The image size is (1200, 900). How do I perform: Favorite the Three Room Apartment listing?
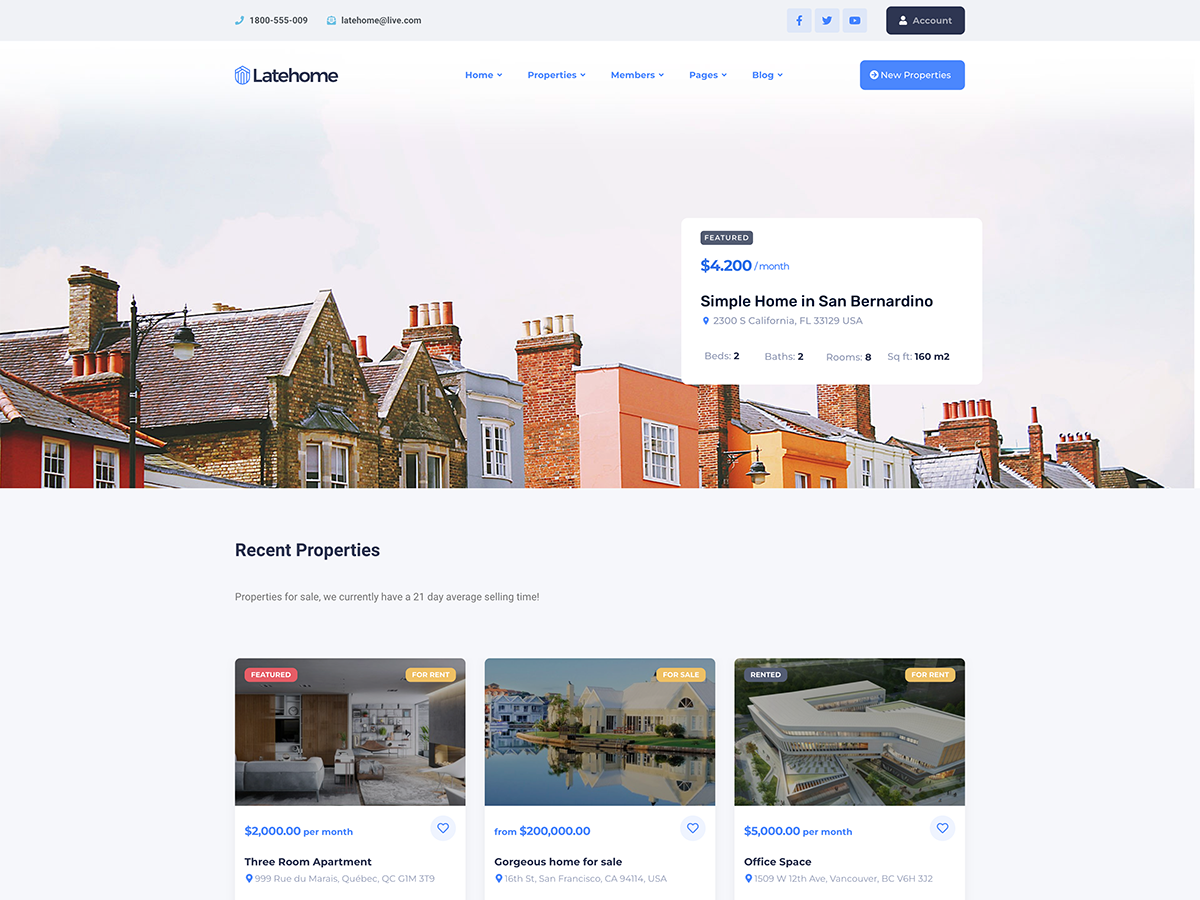coord(443,828)
